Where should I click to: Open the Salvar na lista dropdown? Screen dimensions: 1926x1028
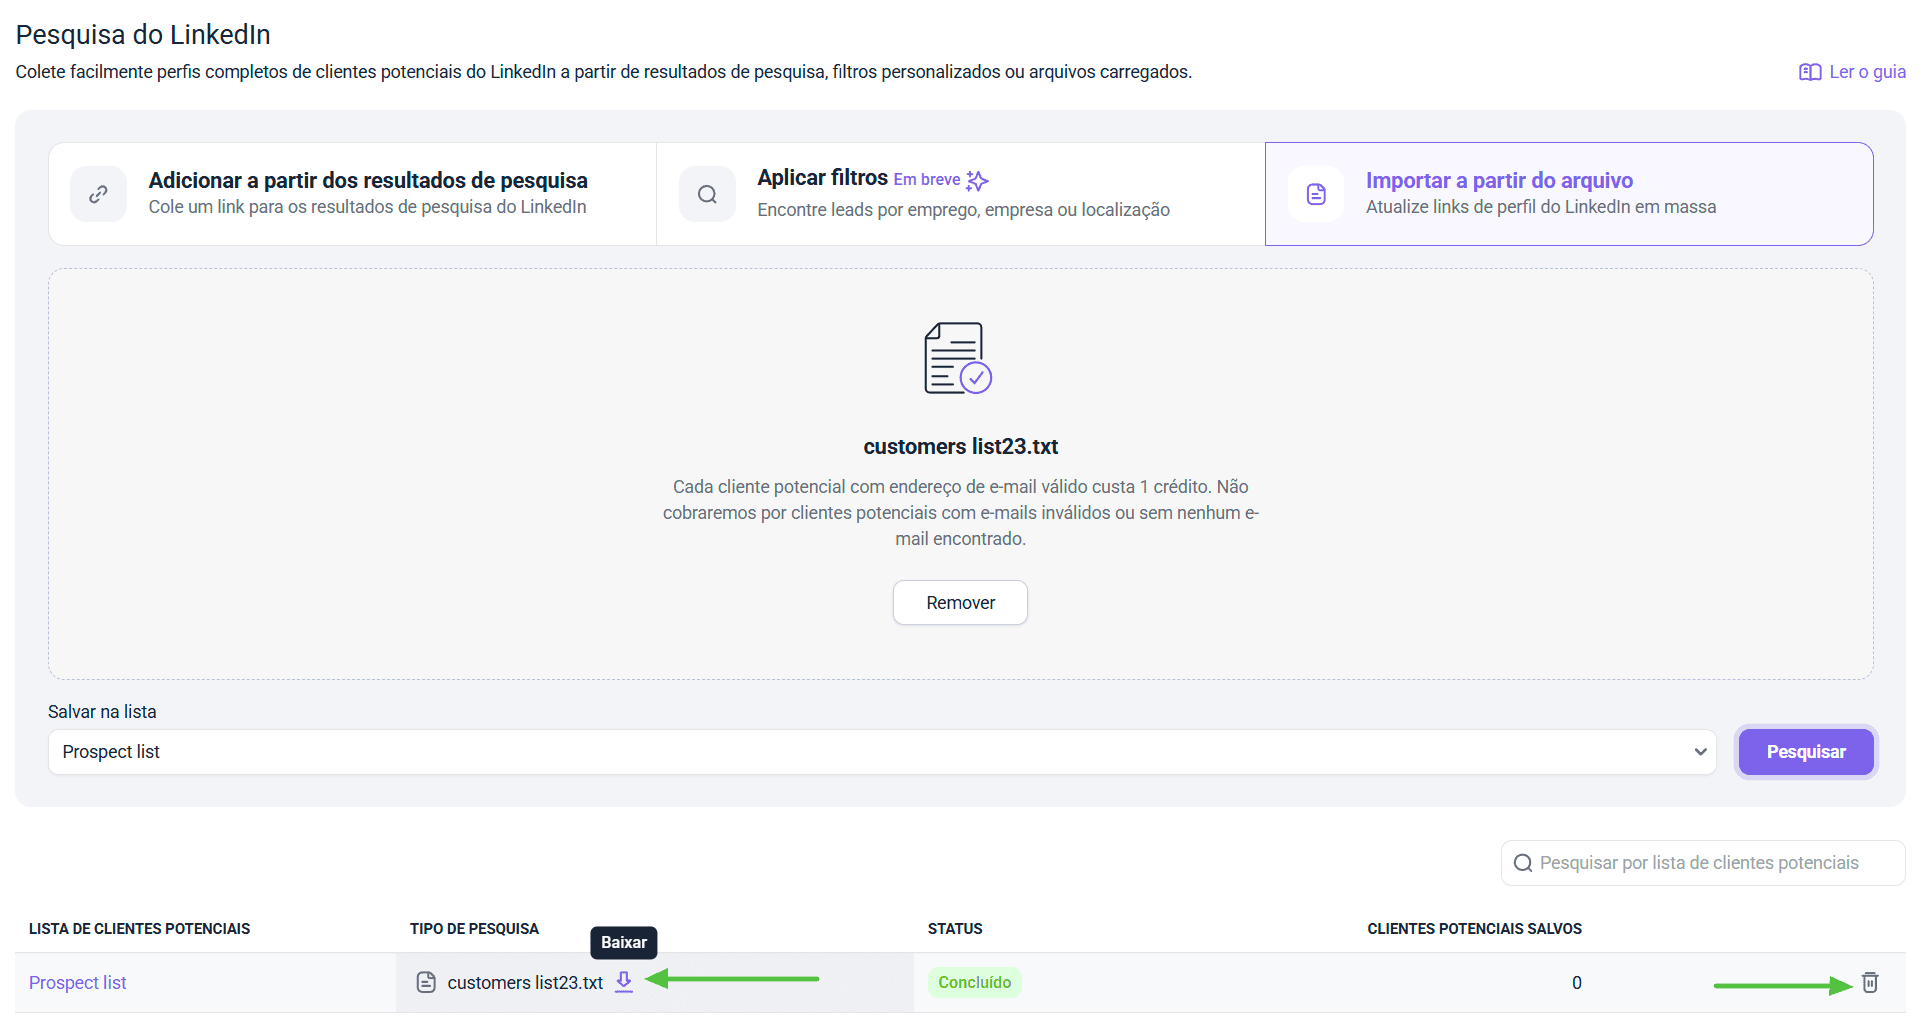pyautogui.click(x=880, y=752)
